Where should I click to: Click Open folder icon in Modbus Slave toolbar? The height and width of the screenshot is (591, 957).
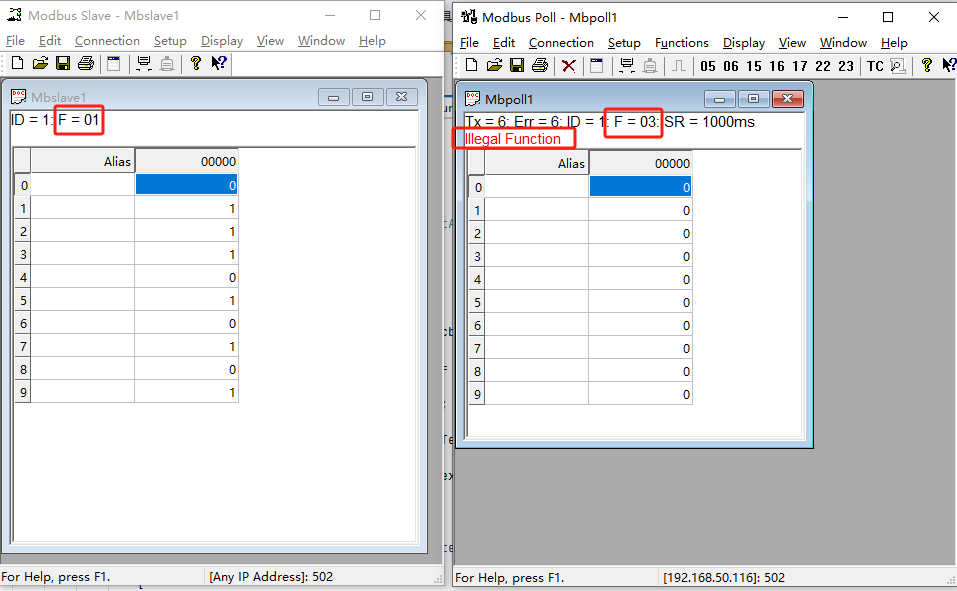tap(40, 63)
